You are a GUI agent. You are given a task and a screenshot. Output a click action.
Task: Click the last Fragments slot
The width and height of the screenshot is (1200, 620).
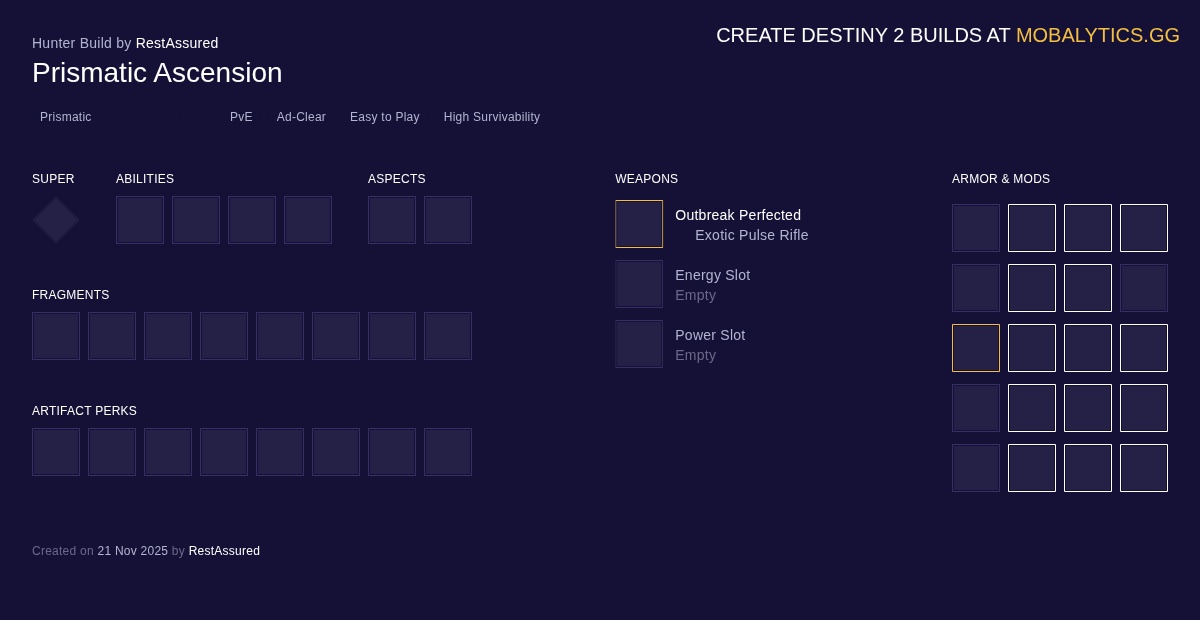448,336
